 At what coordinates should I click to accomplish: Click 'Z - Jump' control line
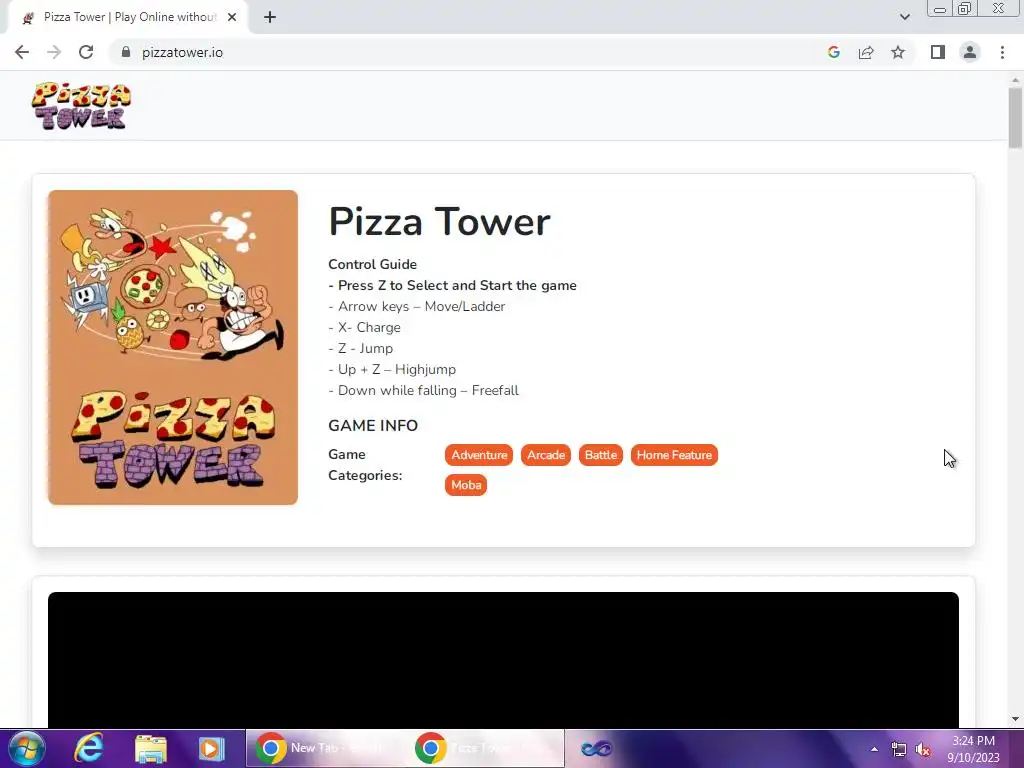point(360,348)
